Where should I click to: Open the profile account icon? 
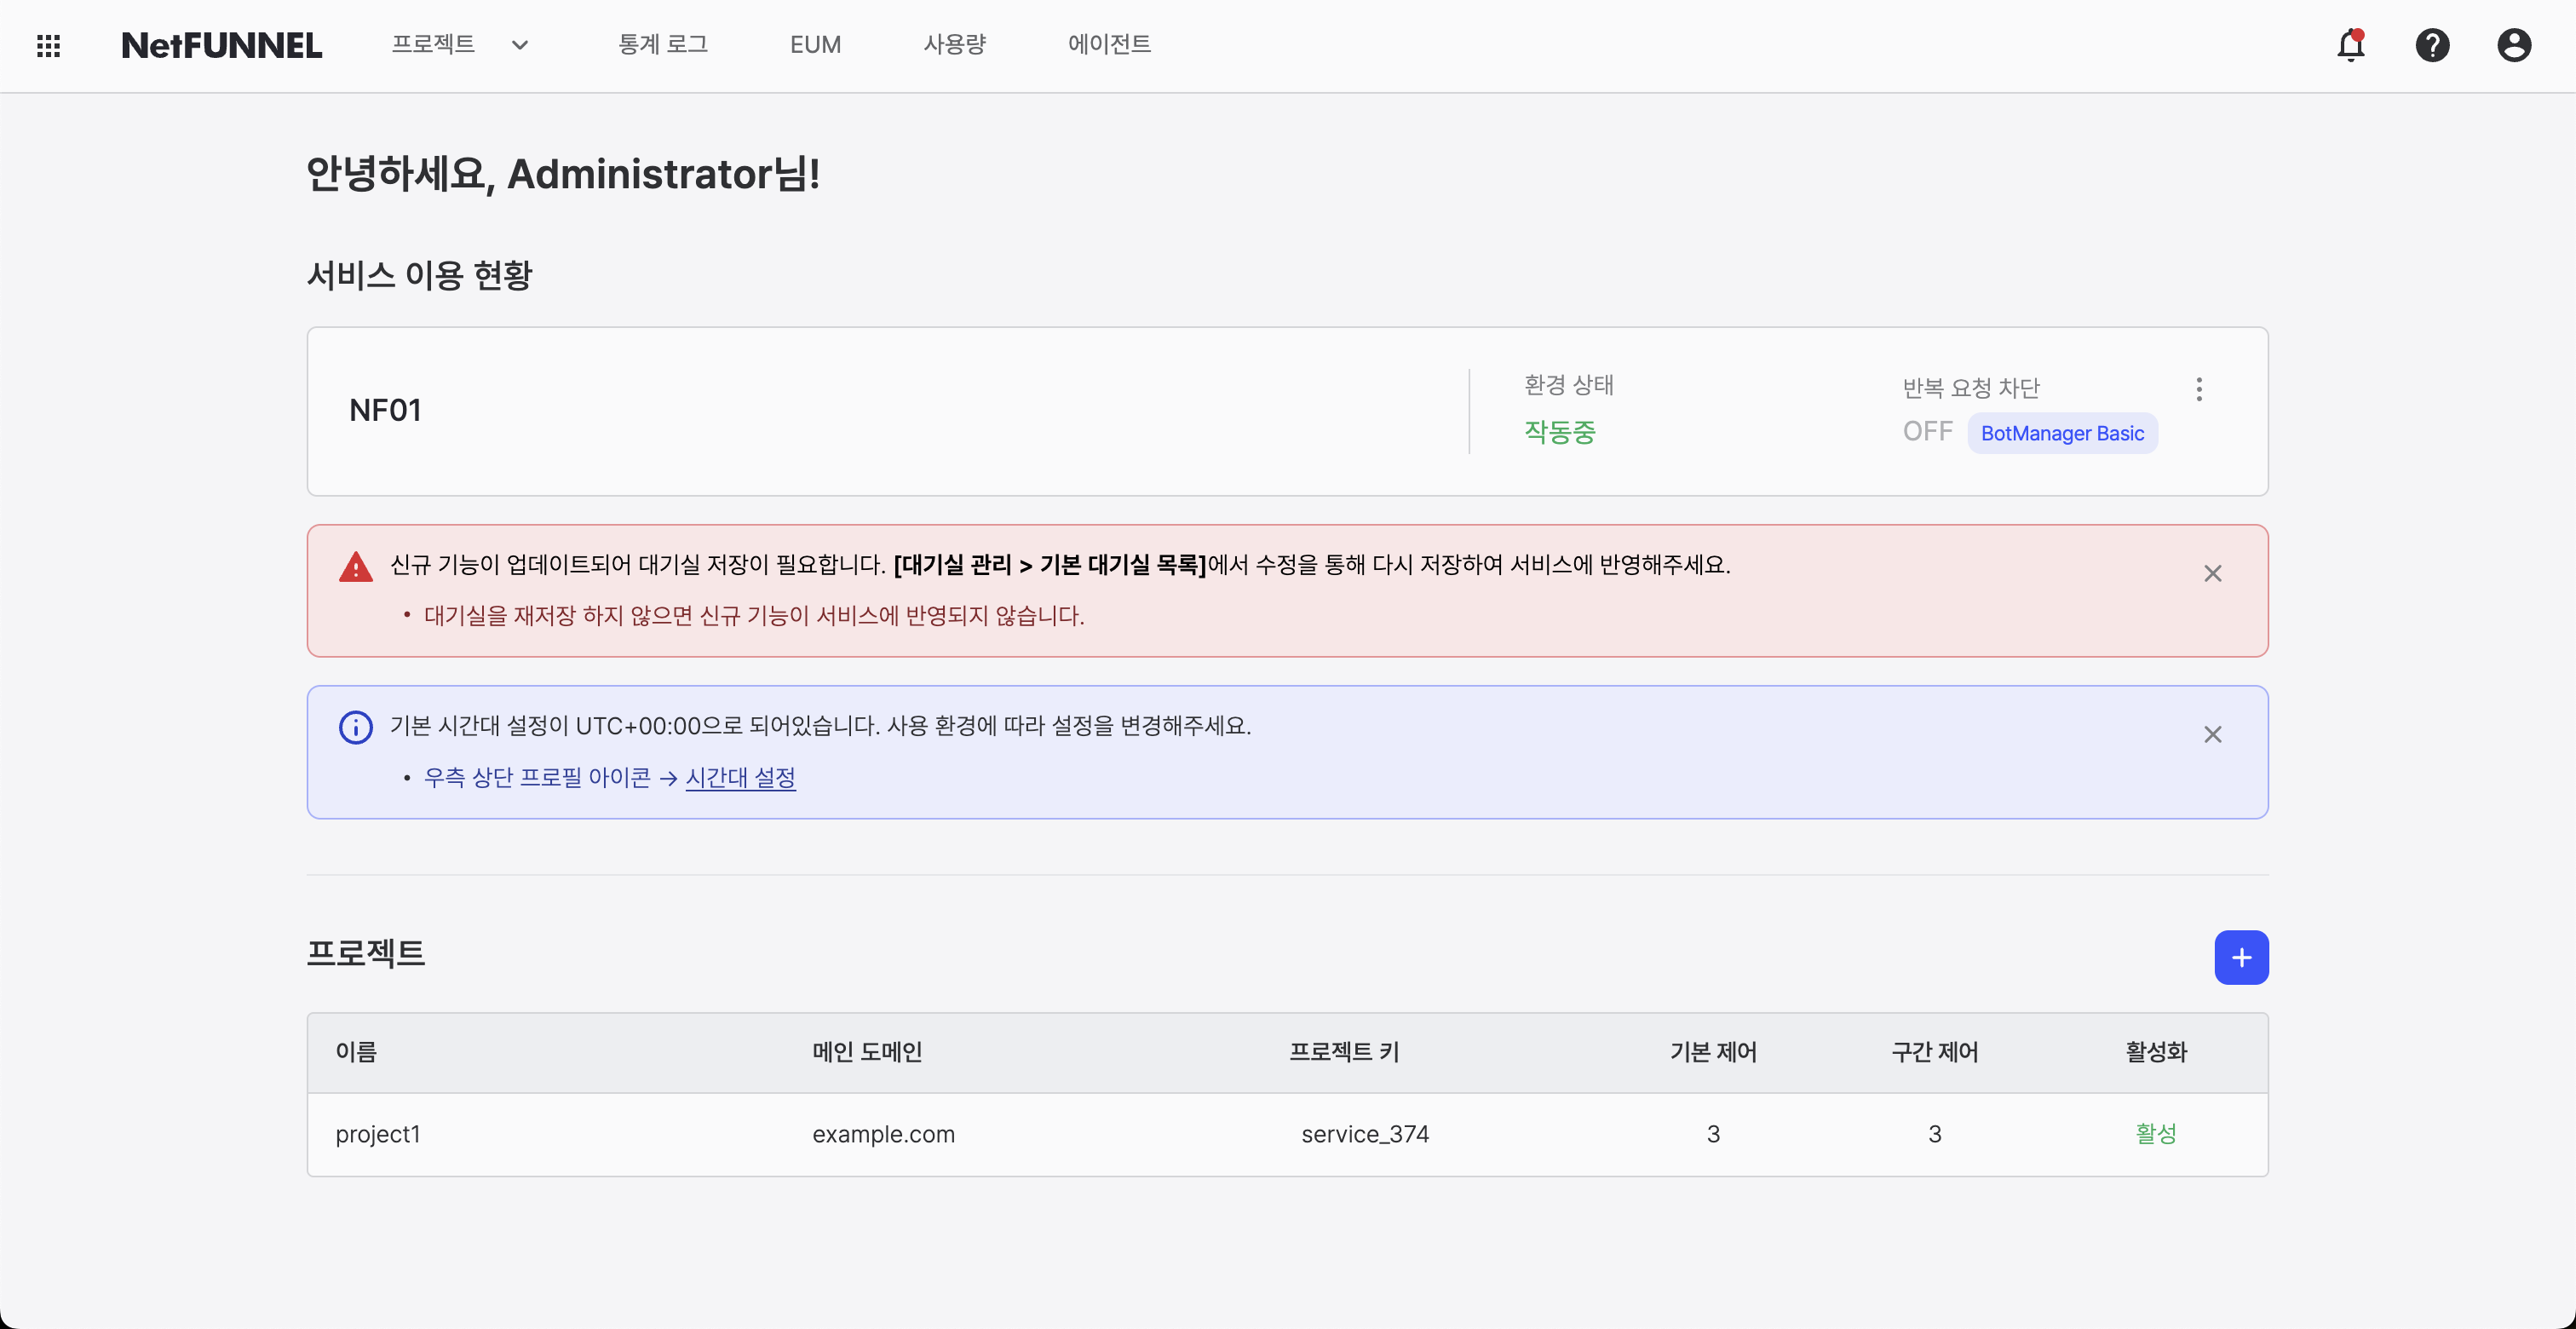pyautogui.click(x=2515, y=45)
